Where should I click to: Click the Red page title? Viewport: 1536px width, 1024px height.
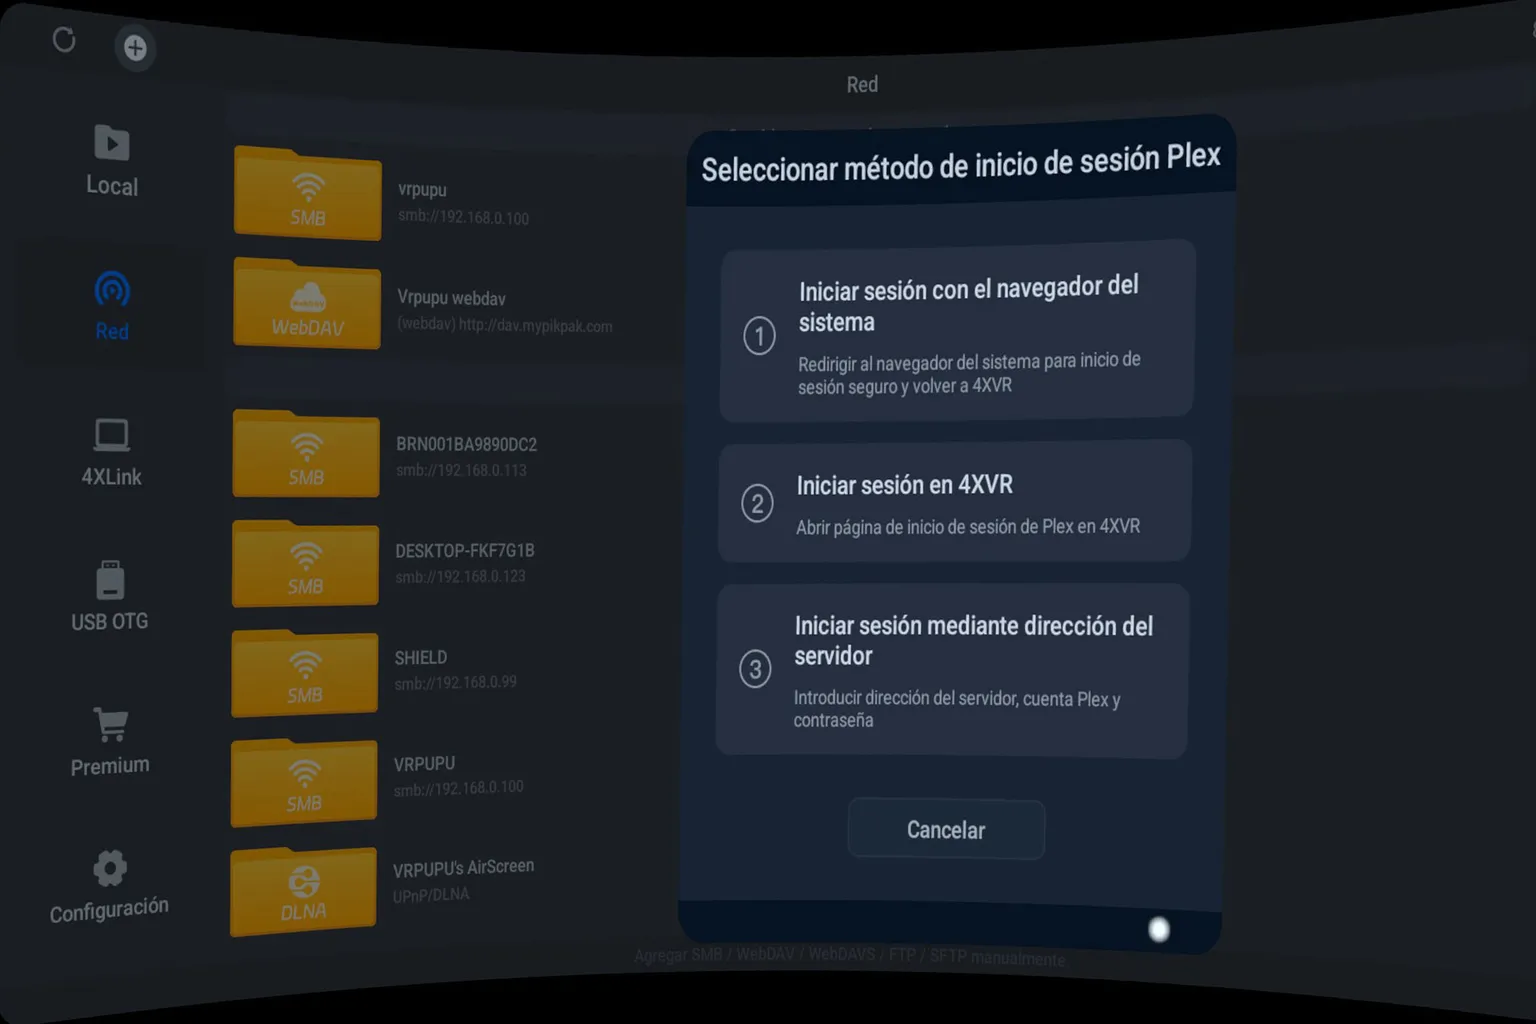point(862,85)
